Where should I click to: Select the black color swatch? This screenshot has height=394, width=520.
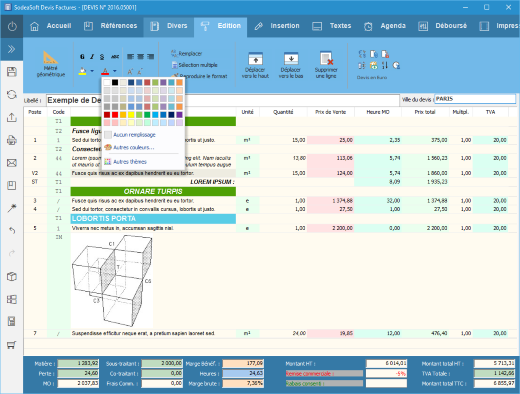(115, 82)
